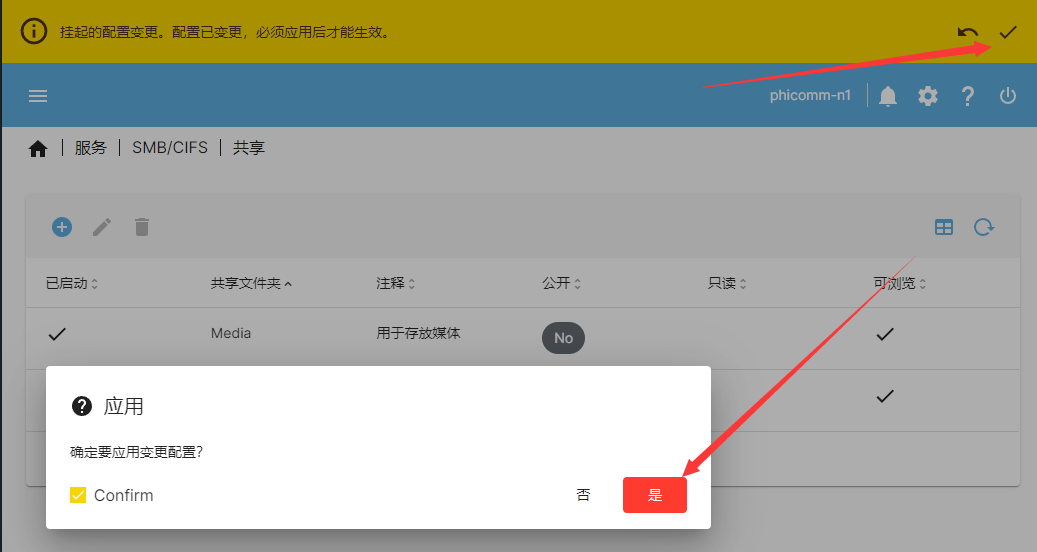Reload the shares table with refresh icon
Screen dimensions: 1037x552
983,227
